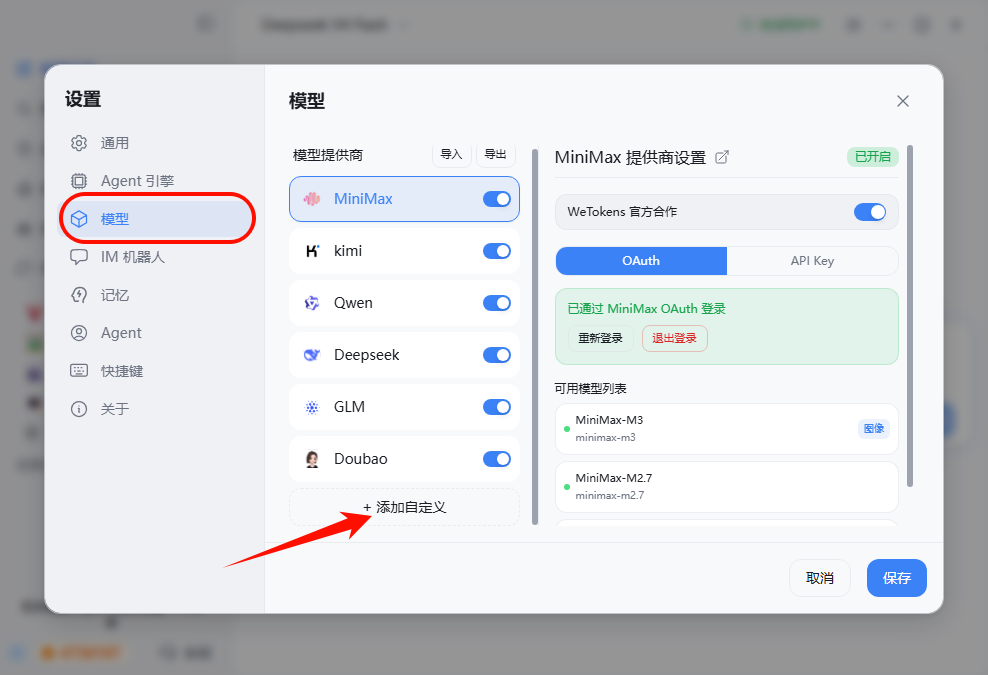Image resolution: width=988 pixels, height=675 pixels.
Task: Toggle the Doubao provider switch
Action: [497, 459]
